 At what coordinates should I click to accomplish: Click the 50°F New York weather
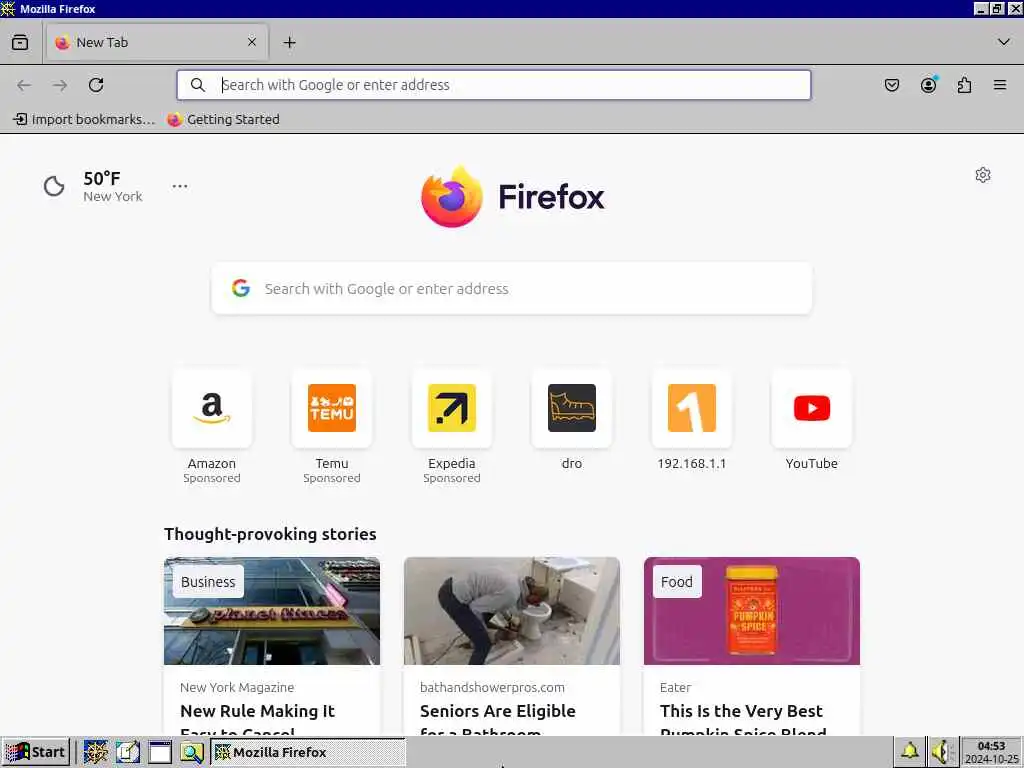click(x=112, y=186)
